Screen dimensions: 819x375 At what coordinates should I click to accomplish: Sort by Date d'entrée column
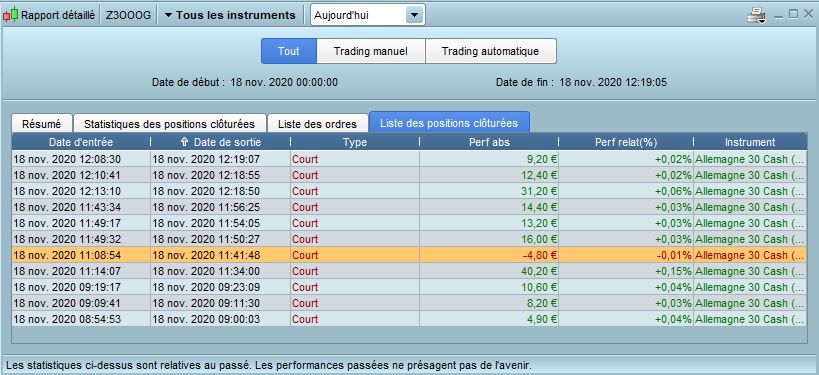[81, 142]
